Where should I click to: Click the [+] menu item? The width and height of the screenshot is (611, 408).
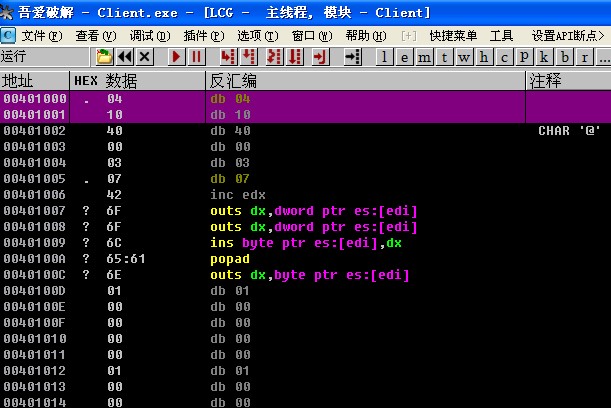pyautogui.click(x=409, y=36)
